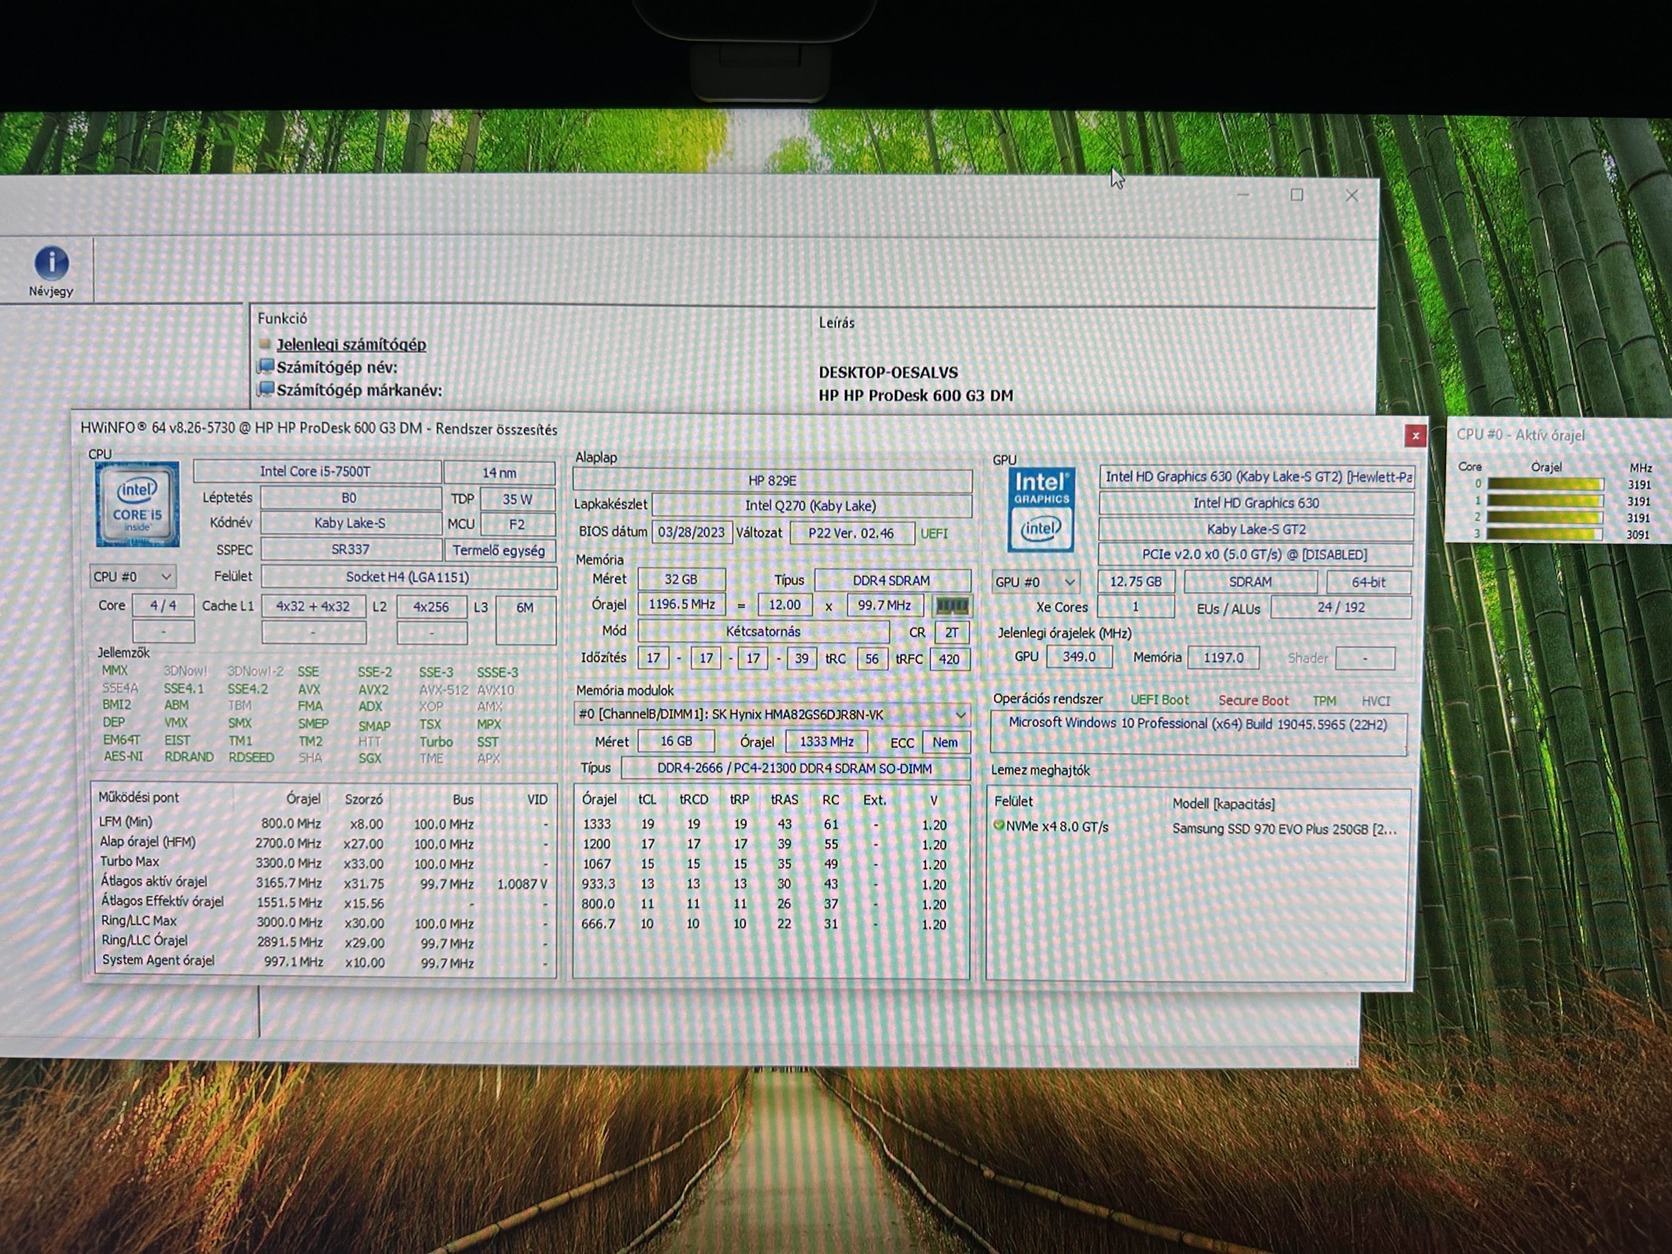Open the GPU #0 selector dropdown
1672x1254 pixels.
pyautogui.click(x=1035, y=582)
